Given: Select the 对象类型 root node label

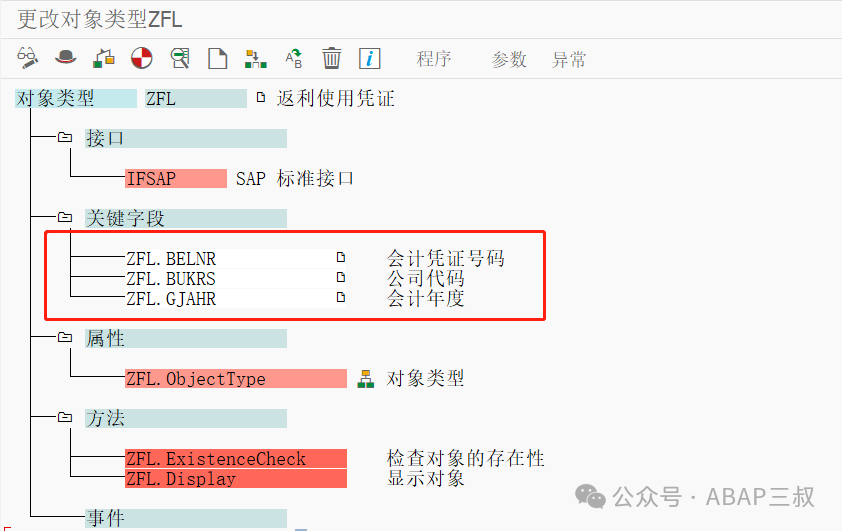Looking at the screenshot, I should 76,99.
